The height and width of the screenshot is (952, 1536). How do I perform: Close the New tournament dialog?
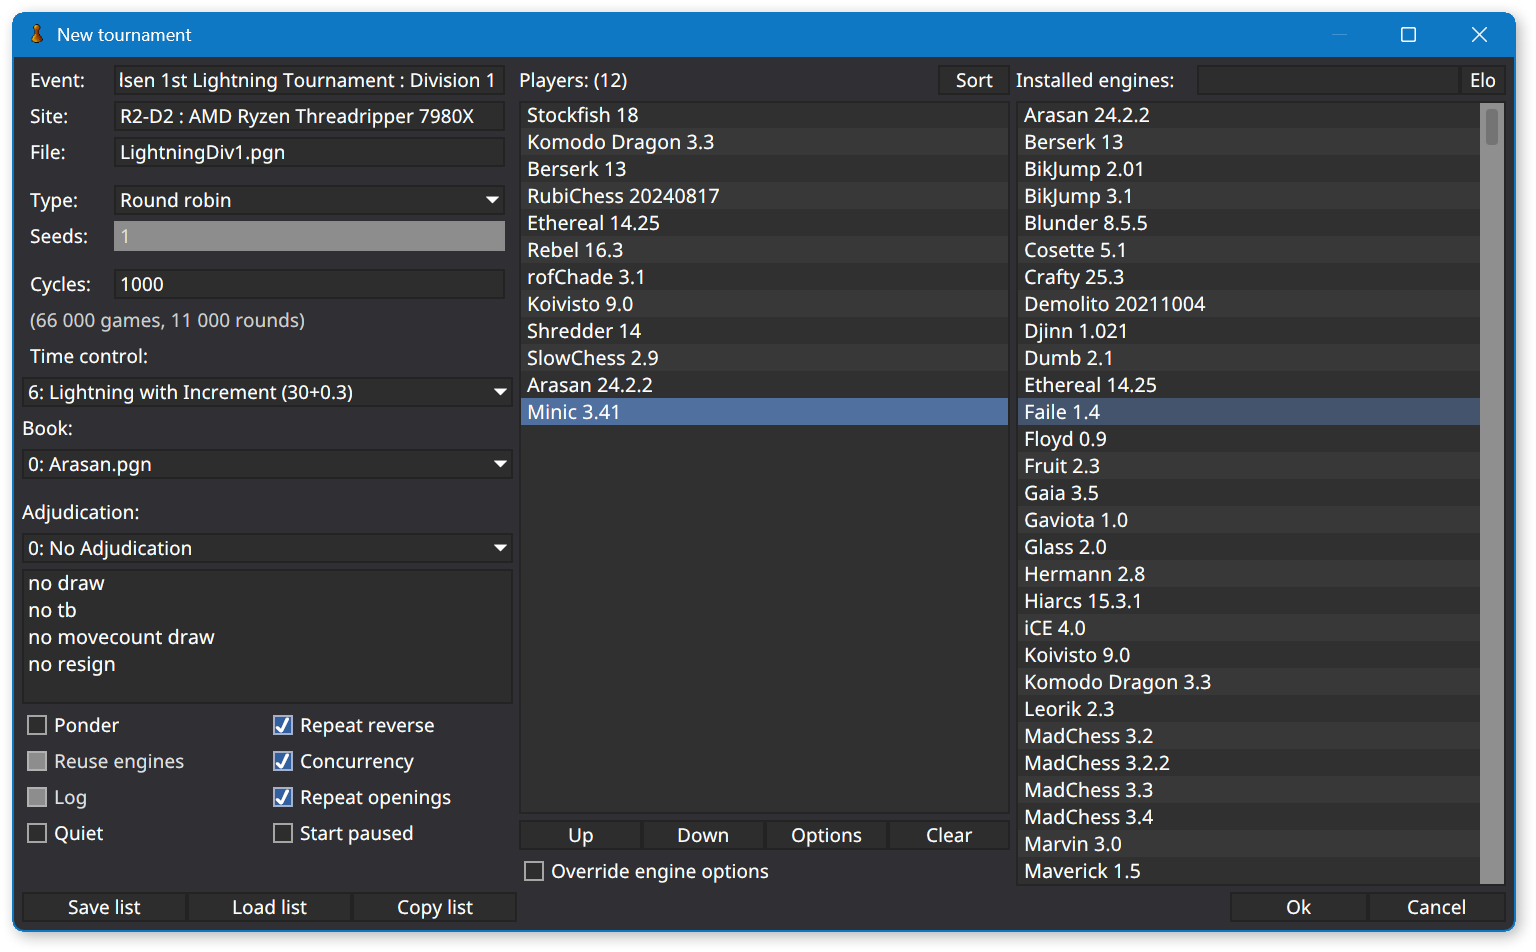click(x=1479, y=35)
